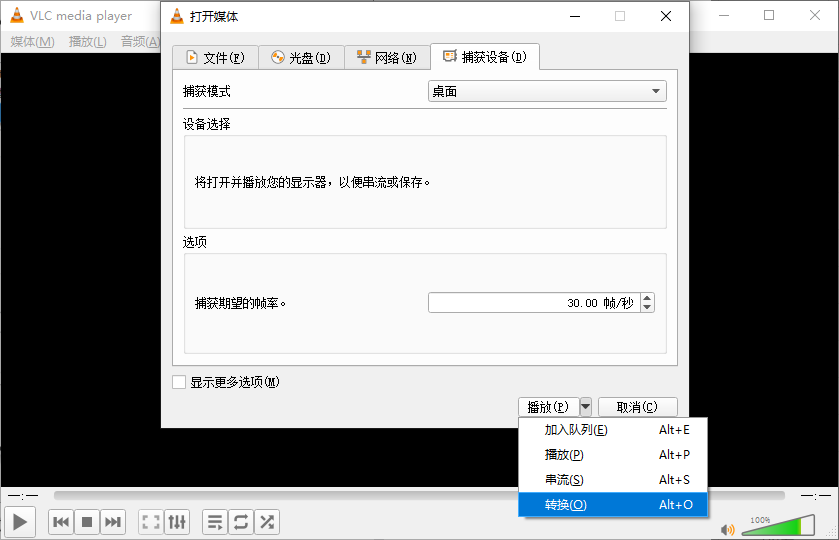Viewport: 839px width, 540px height.
Task: Toggle loop playback mode
Action: [x=241, y=522]
